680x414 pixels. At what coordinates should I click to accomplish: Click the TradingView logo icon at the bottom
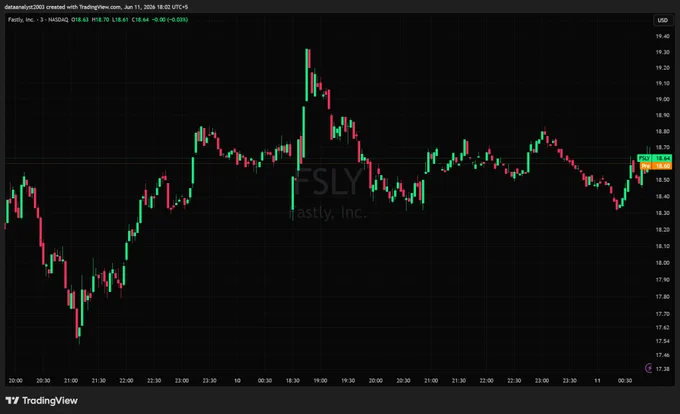pyautogui.click(x=12, y=400)
